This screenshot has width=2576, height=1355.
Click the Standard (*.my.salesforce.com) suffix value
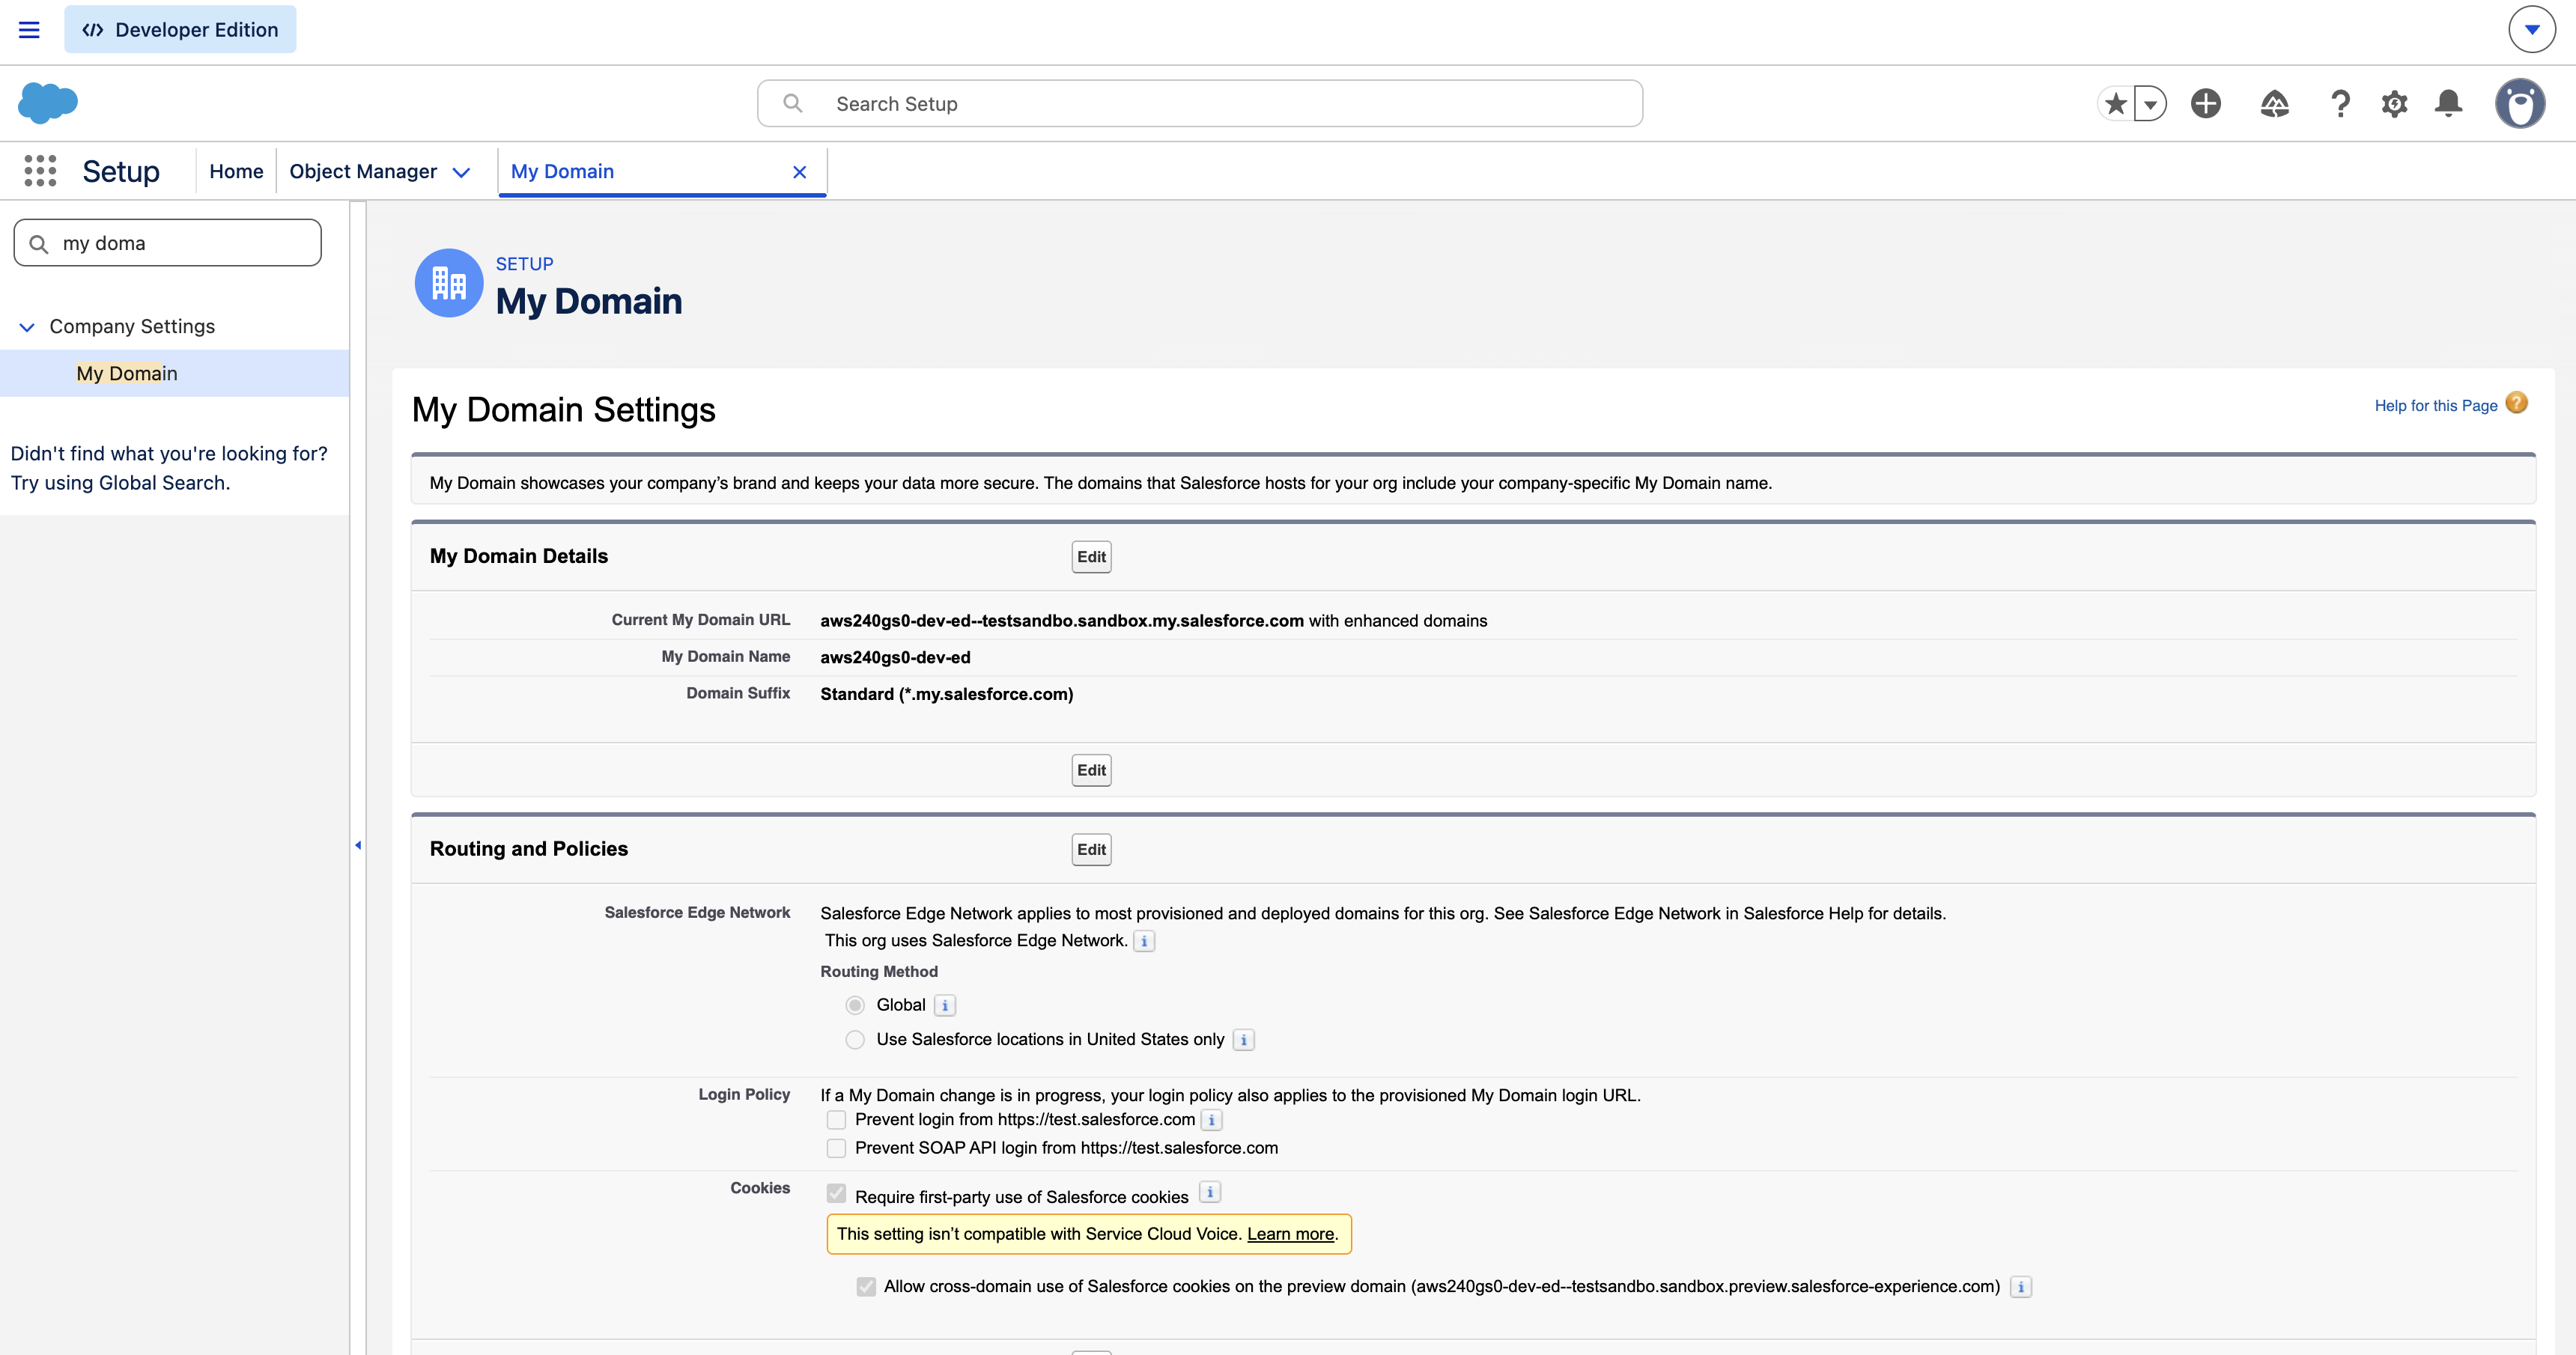point(946,694)
